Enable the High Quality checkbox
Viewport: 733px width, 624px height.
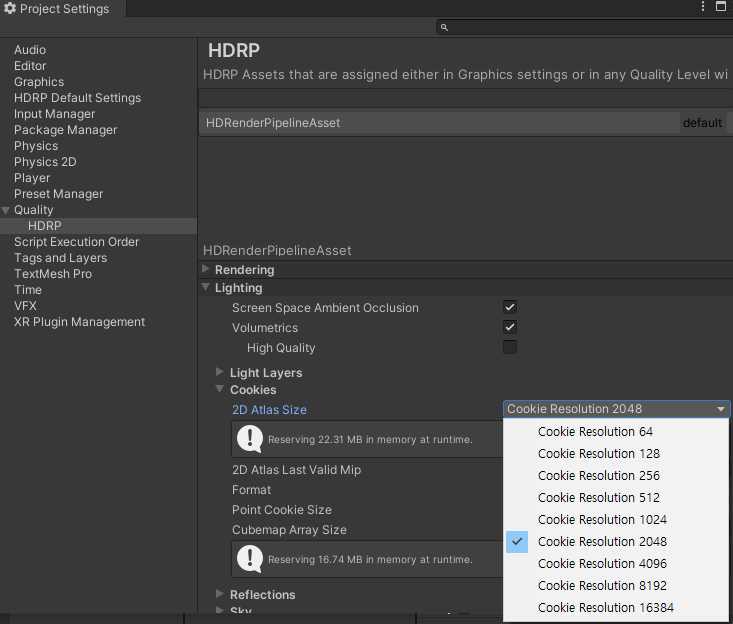(x=510, y=347)
